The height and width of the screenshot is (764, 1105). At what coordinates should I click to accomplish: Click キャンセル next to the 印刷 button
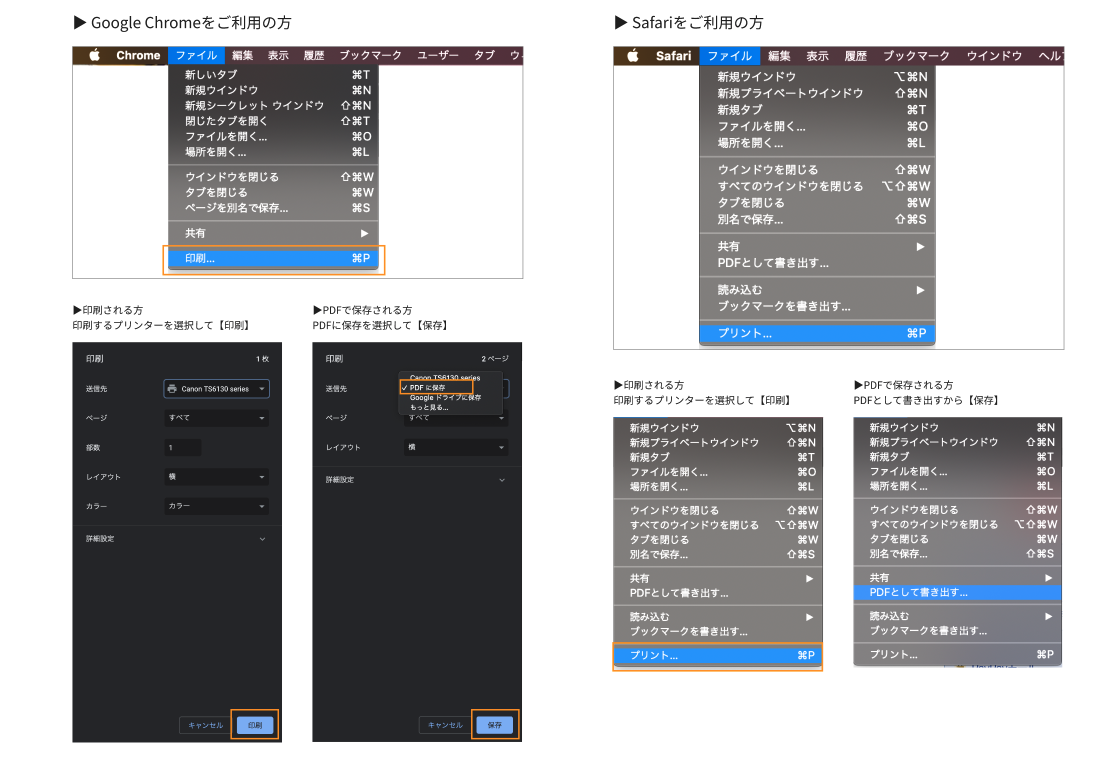(206, 725)
